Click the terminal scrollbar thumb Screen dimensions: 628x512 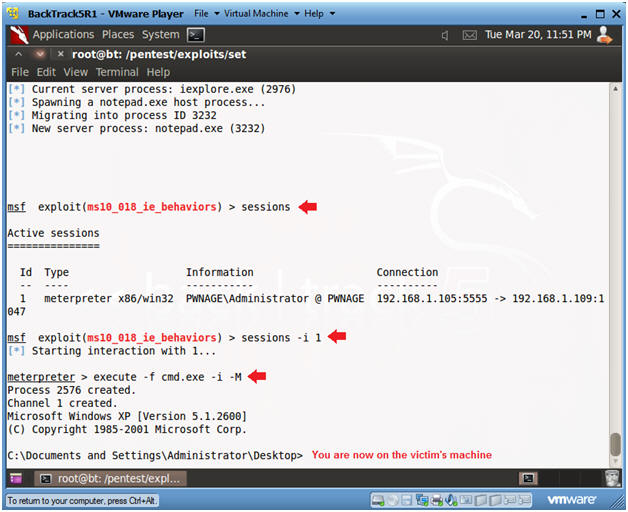(x=615, y=444)
